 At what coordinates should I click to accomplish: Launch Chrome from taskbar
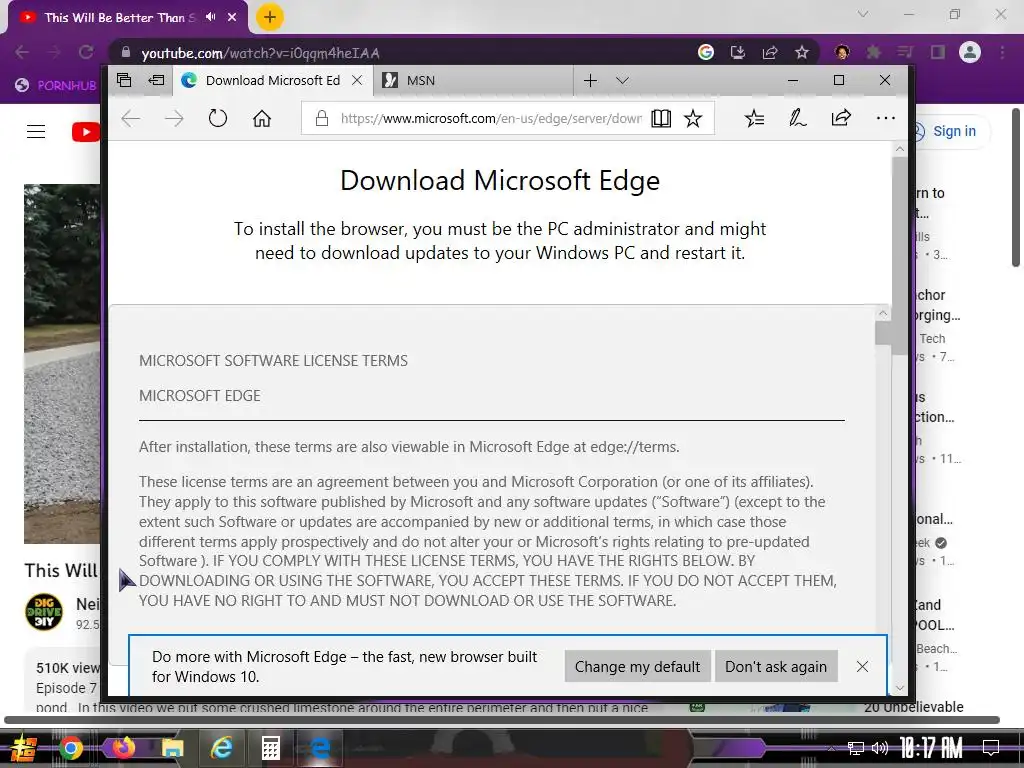(x=70, y=748)
